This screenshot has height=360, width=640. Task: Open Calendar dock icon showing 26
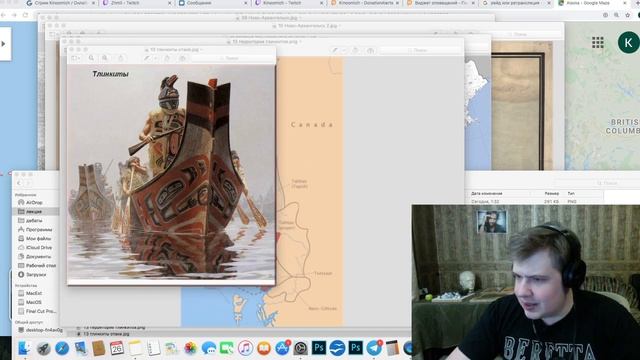[117, 348]
